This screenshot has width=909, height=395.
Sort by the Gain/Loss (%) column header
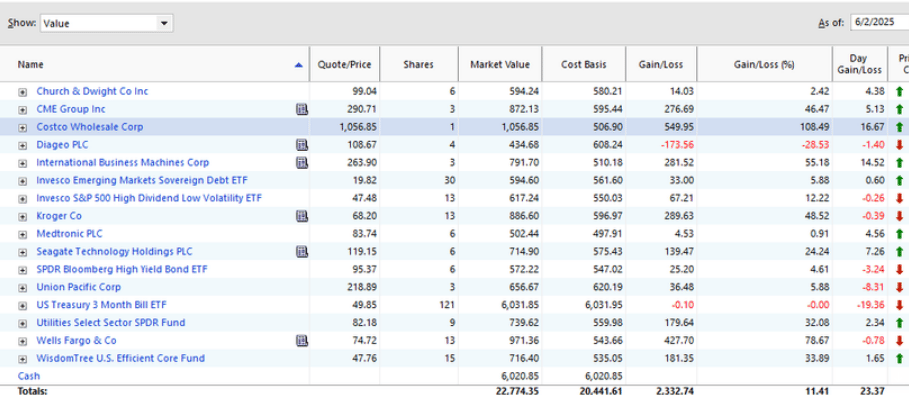coord(764,64)
